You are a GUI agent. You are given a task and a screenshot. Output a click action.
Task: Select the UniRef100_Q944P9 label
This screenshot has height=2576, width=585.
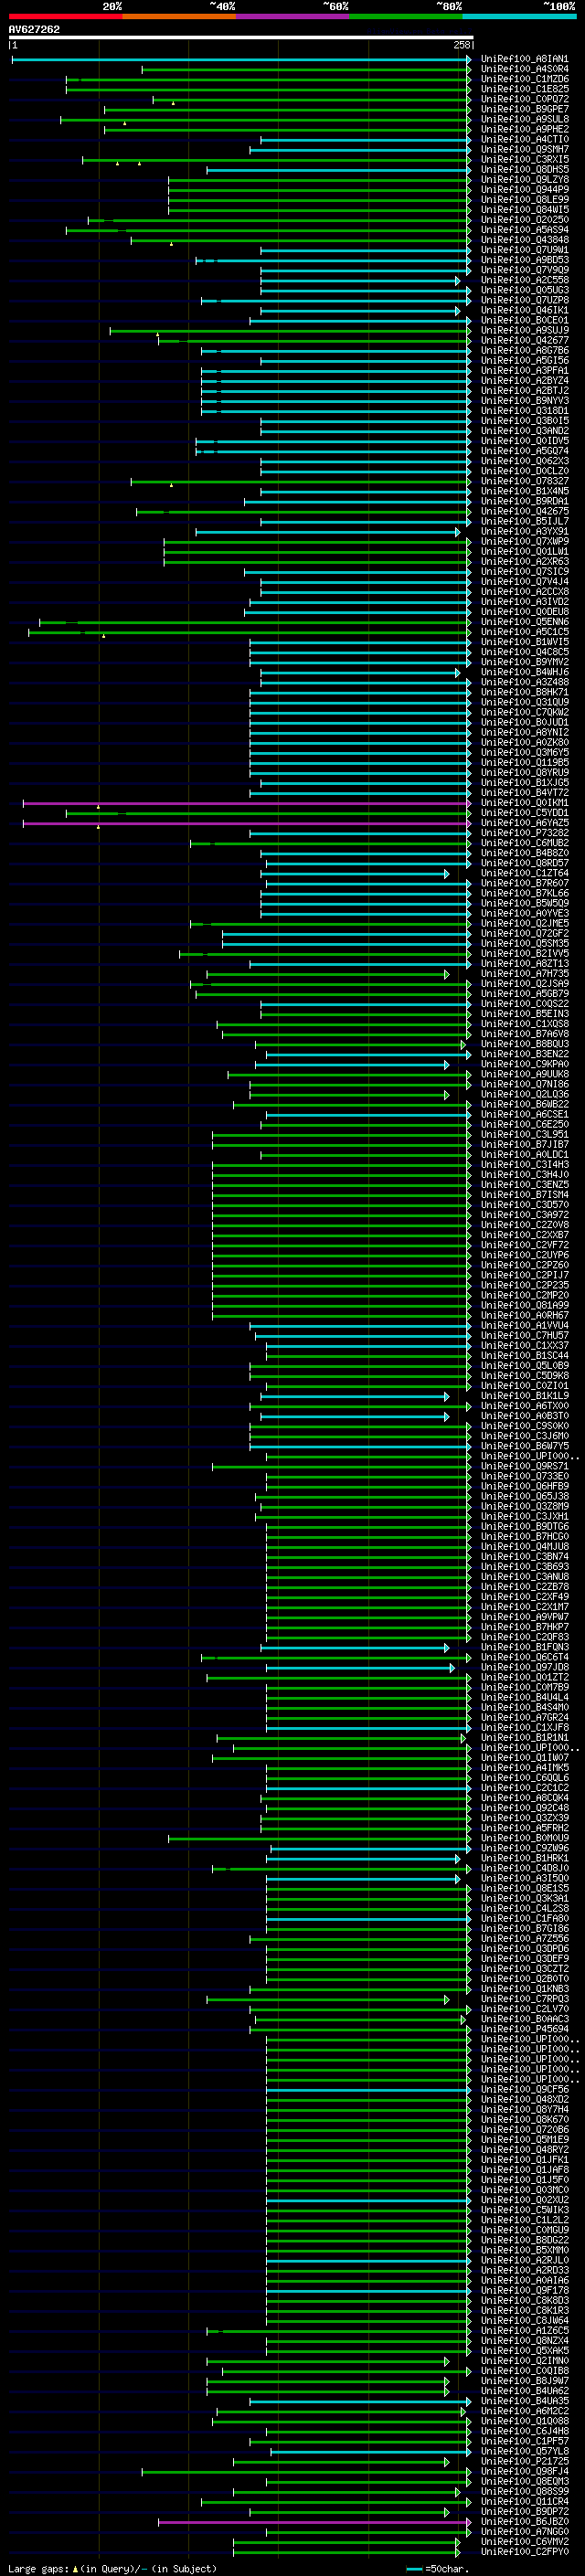tap(525, 190)
